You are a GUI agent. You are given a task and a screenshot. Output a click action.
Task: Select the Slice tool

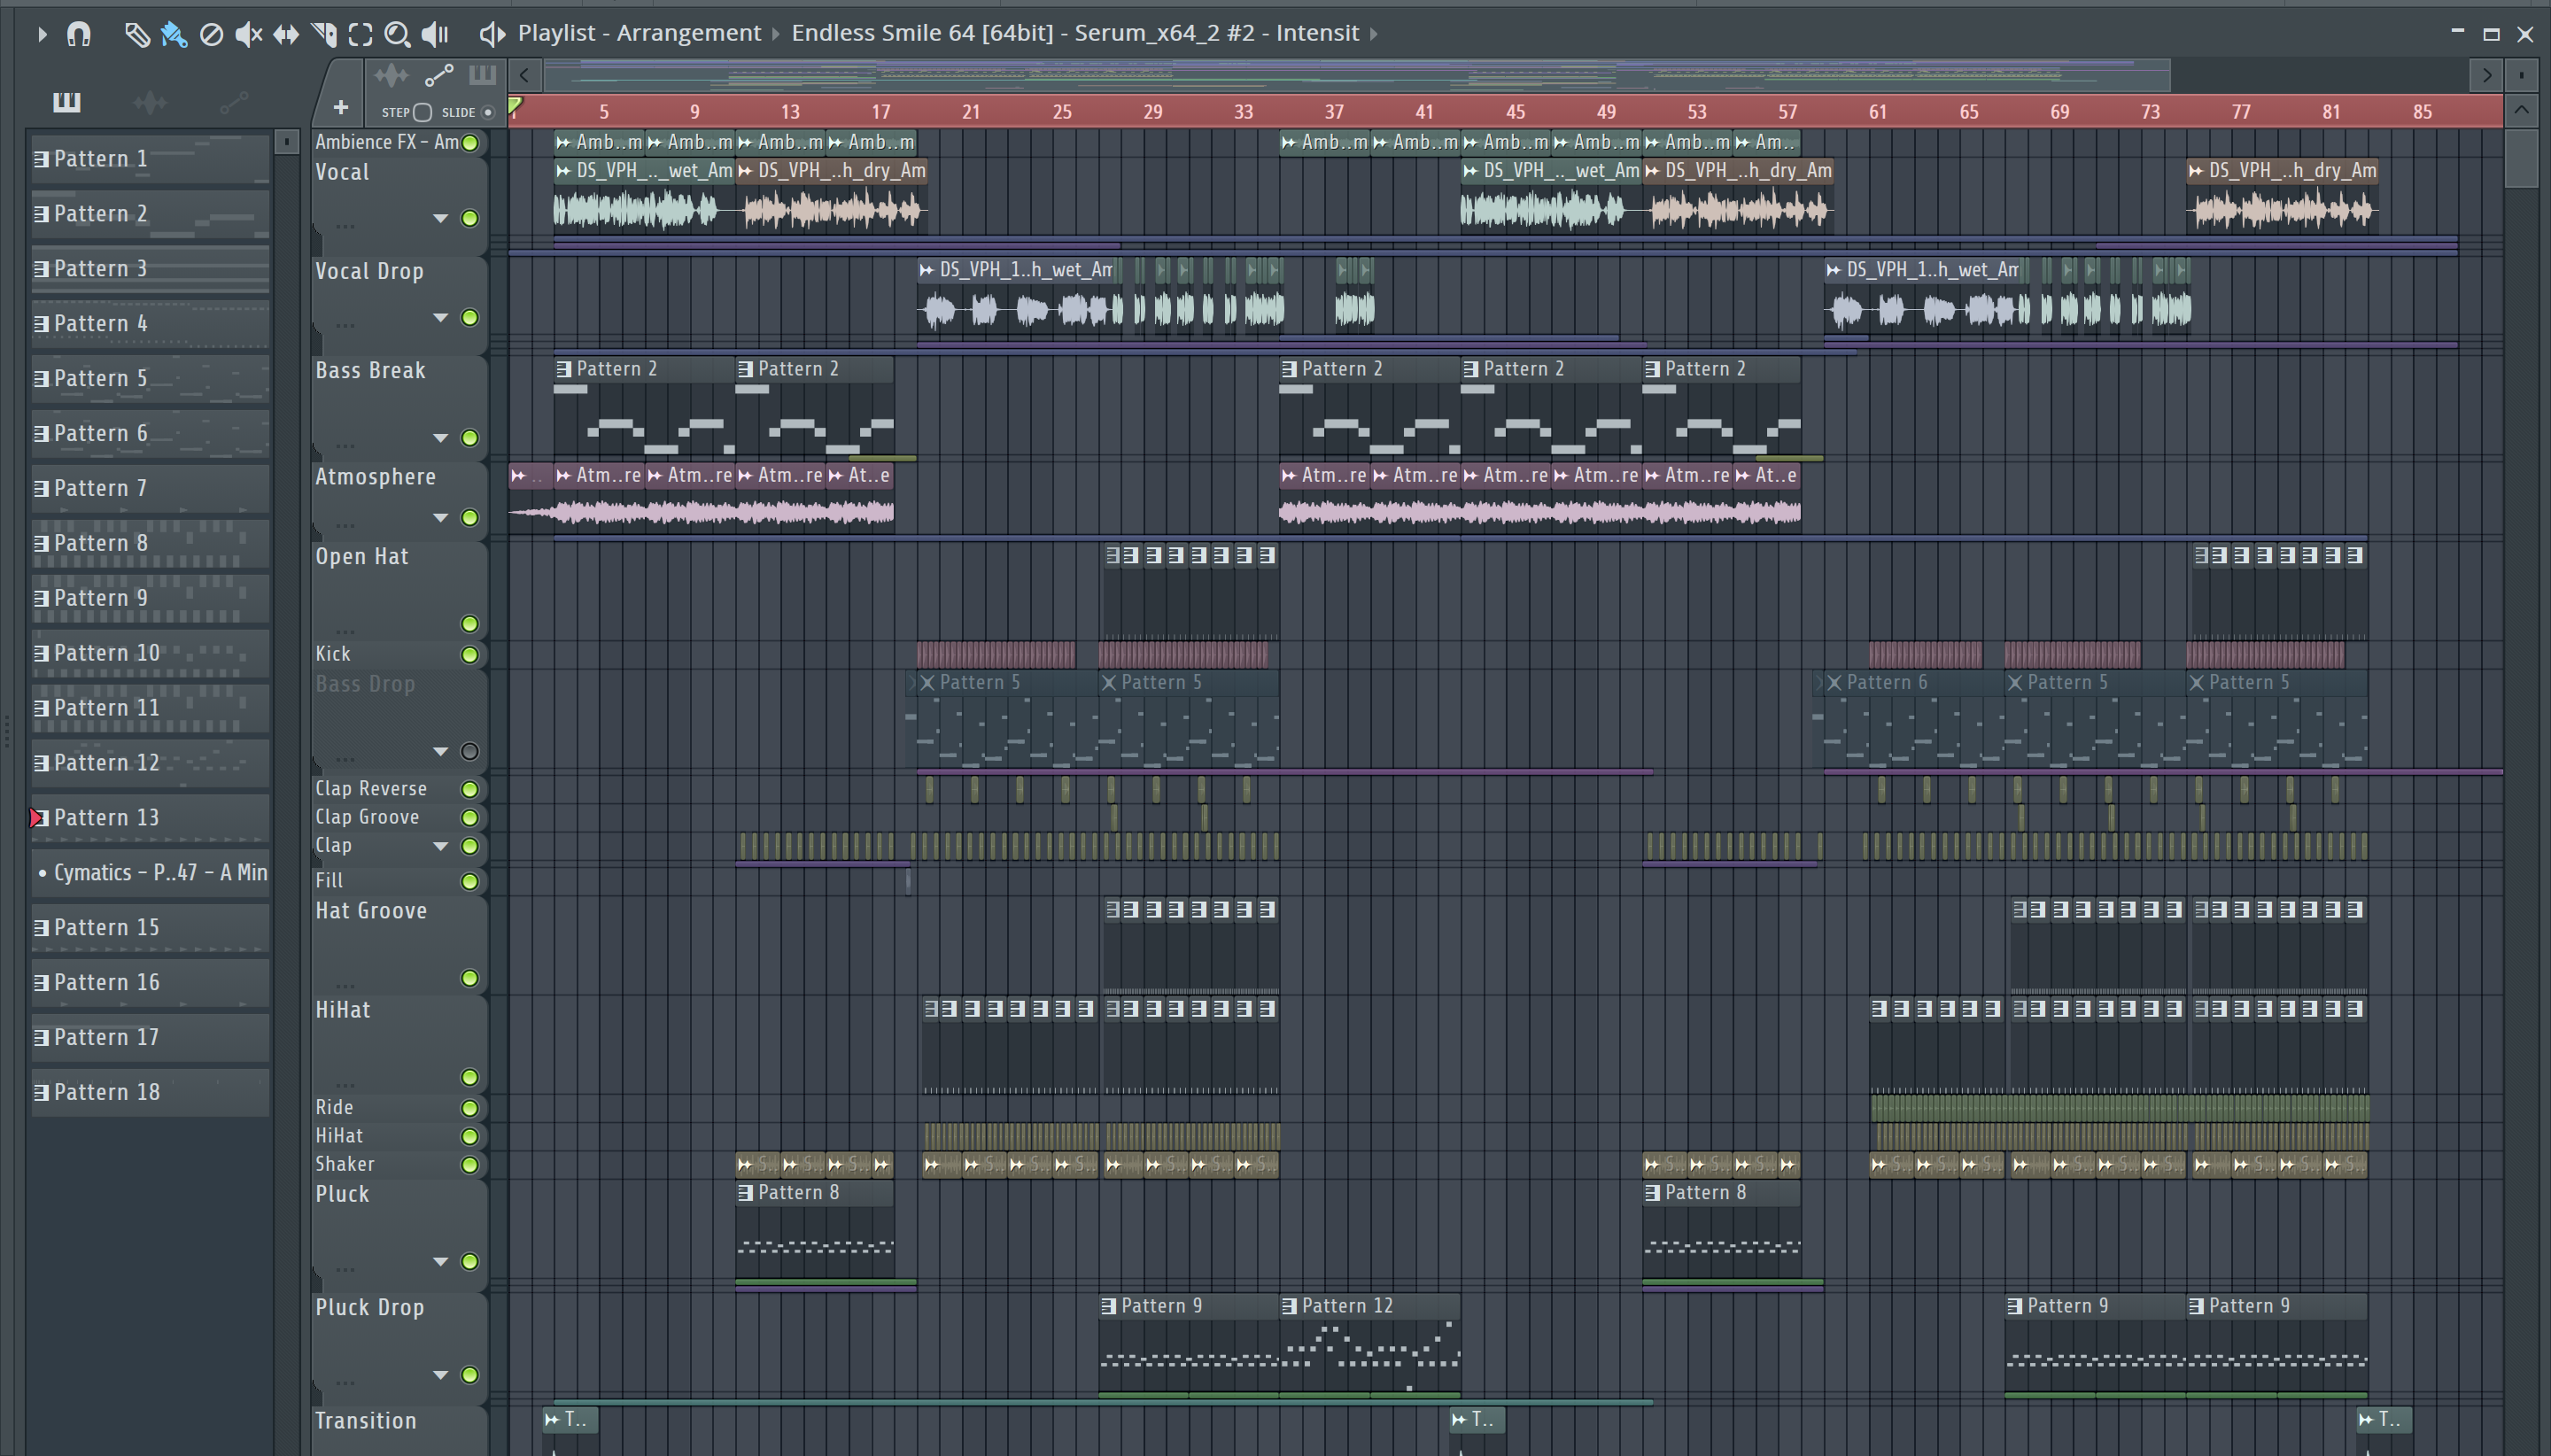(323, 34)
